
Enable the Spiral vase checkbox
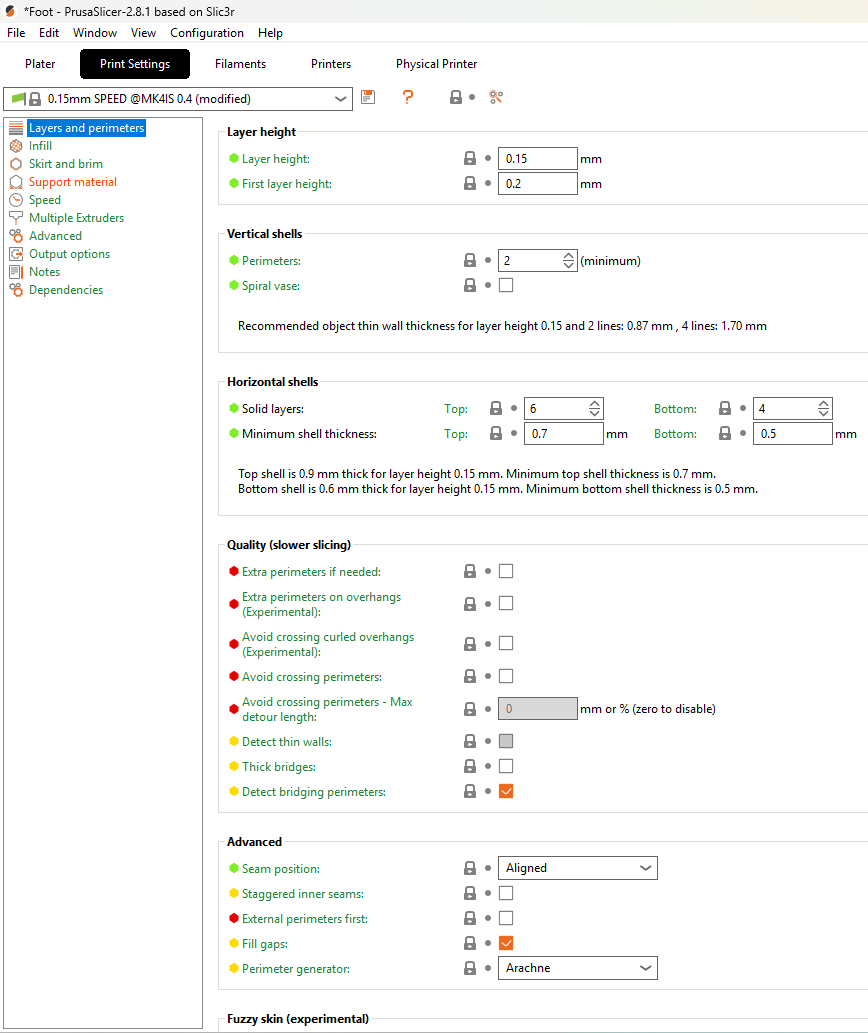coord(506,285)
